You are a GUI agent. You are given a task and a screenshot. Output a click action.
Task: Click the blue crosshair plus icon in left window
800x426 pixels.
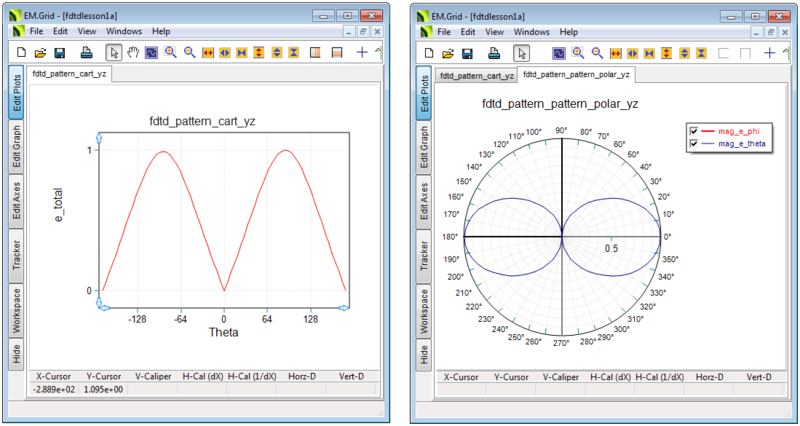(x=362, y=52)
